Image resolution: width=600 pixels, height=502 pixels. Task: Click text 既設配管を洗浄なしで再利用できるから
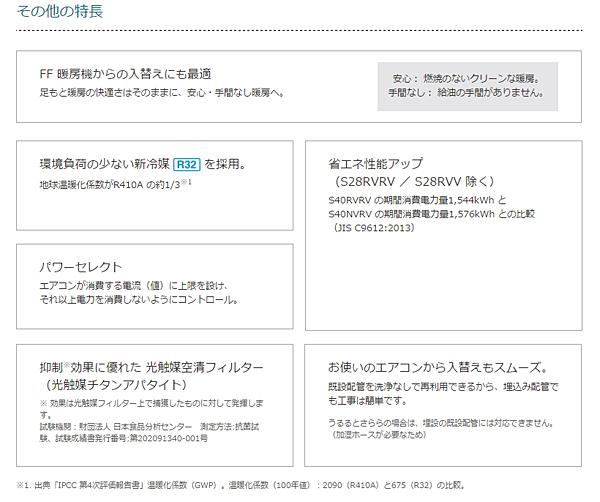point(413,387)
